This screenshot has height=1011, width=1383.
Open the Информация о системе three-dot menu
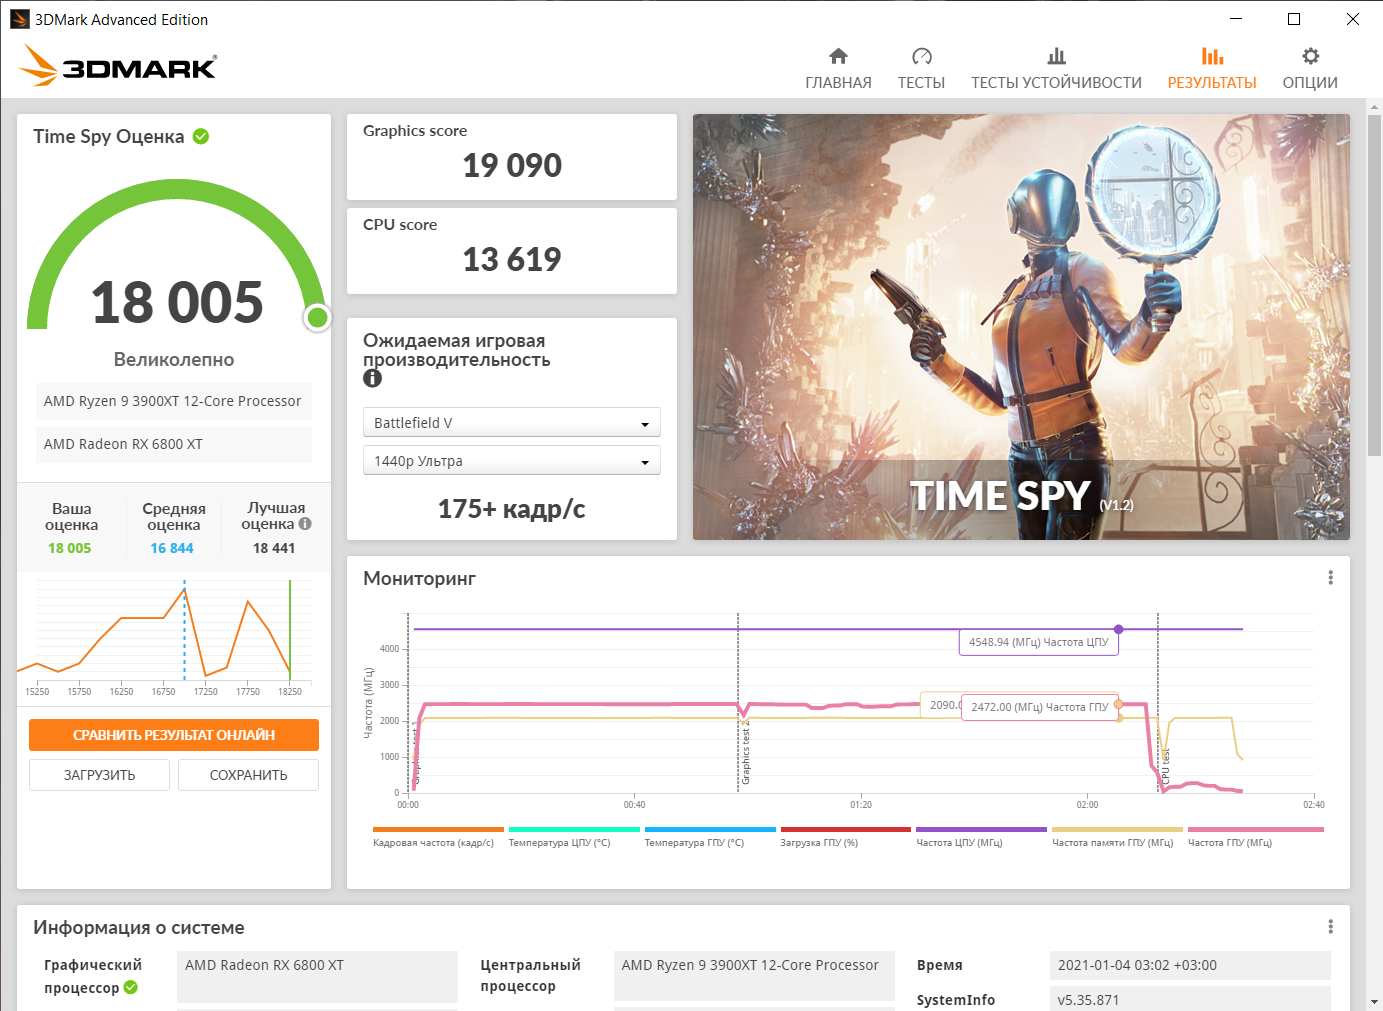tap(1330, 927)
